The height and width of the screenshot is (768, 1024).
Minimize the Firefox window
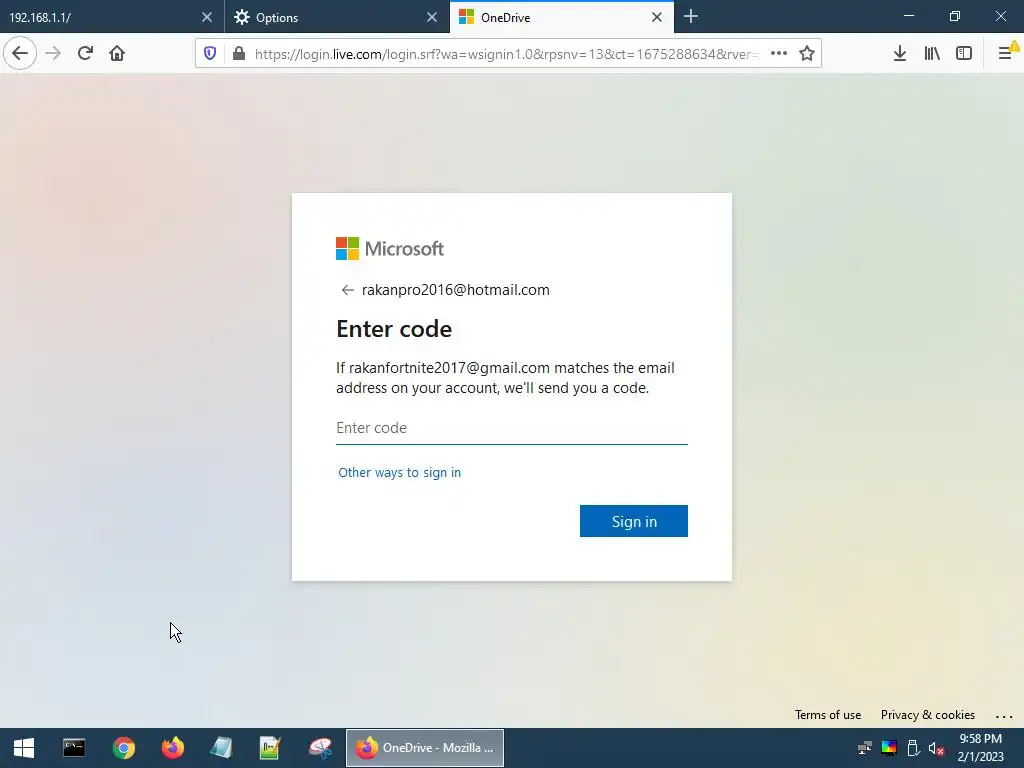[x=909, y=16]
